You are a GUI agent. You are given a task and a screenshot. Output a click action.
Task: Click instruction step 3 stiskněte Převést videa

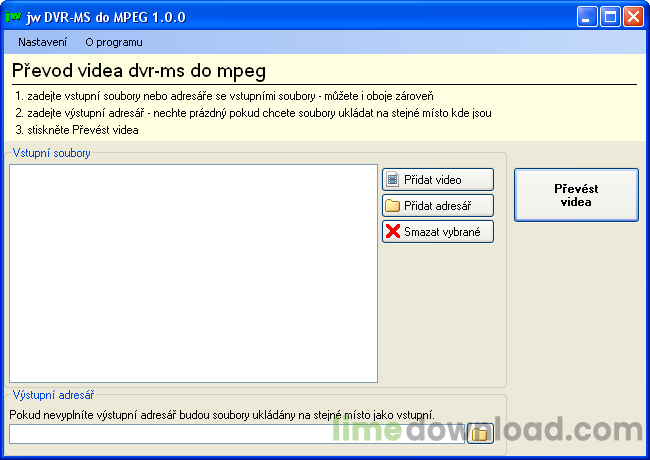(77, 130)
